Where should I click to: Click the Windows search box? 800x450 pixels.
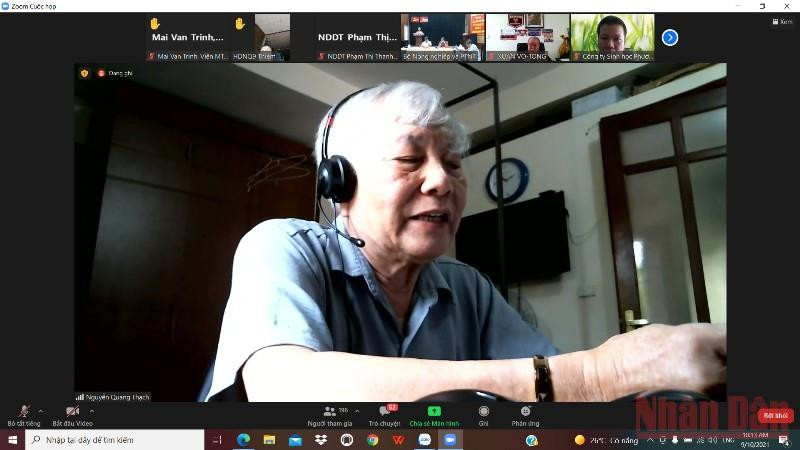click(x=114, y=440)
